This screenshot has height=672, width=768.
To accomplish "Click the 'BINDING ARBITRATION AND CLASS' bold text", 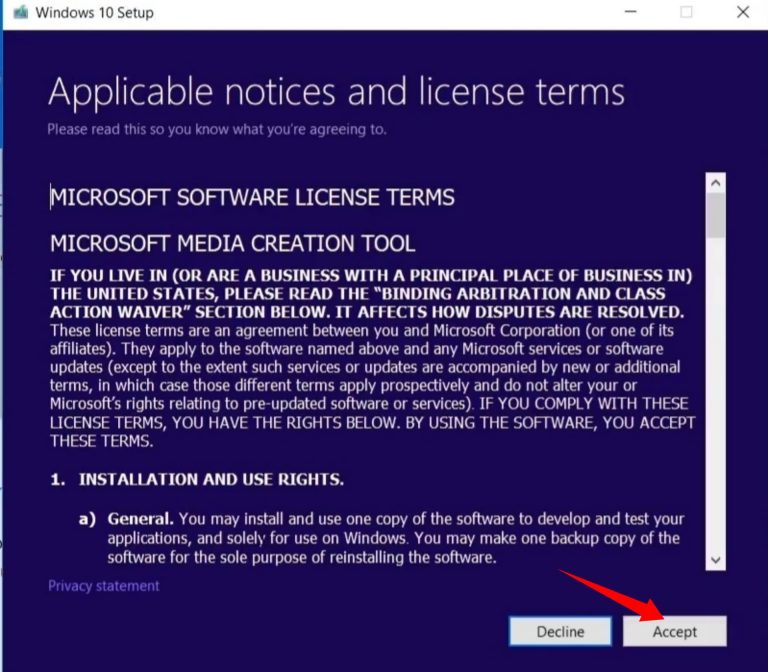I will coord(523,294).
